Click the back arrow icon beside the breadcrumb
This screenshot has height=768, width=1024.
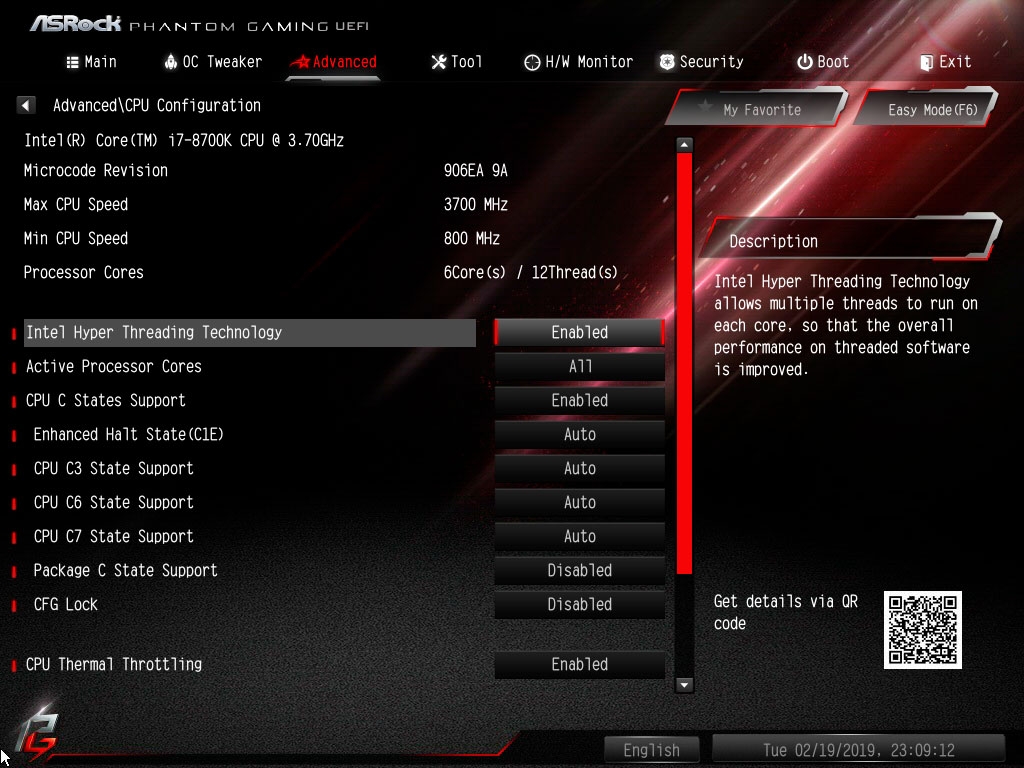pos(25,105)
